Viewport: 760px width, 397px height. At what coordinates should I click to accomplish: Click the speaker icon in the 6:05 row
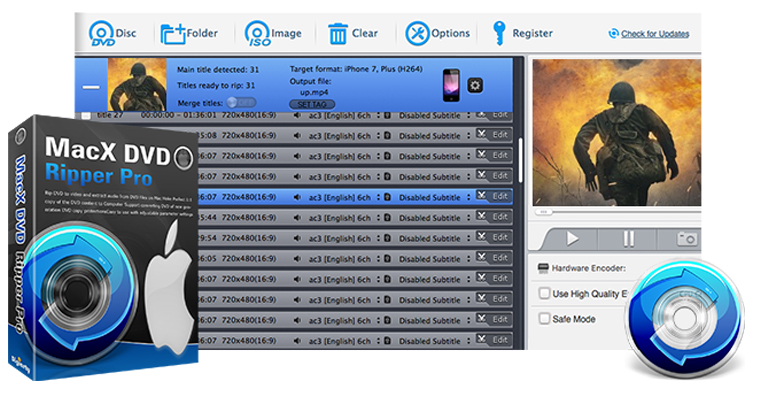(297, 259)
